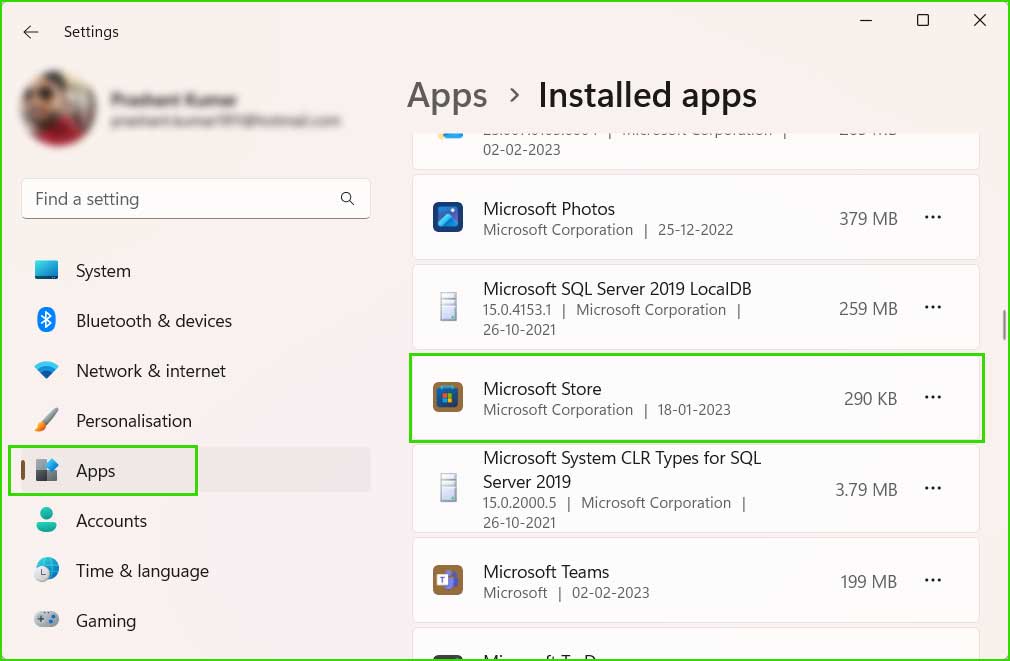Viewport: 1010px width, 661px height.
Task: Click the Accounts person icon
Action: (46, 520)
